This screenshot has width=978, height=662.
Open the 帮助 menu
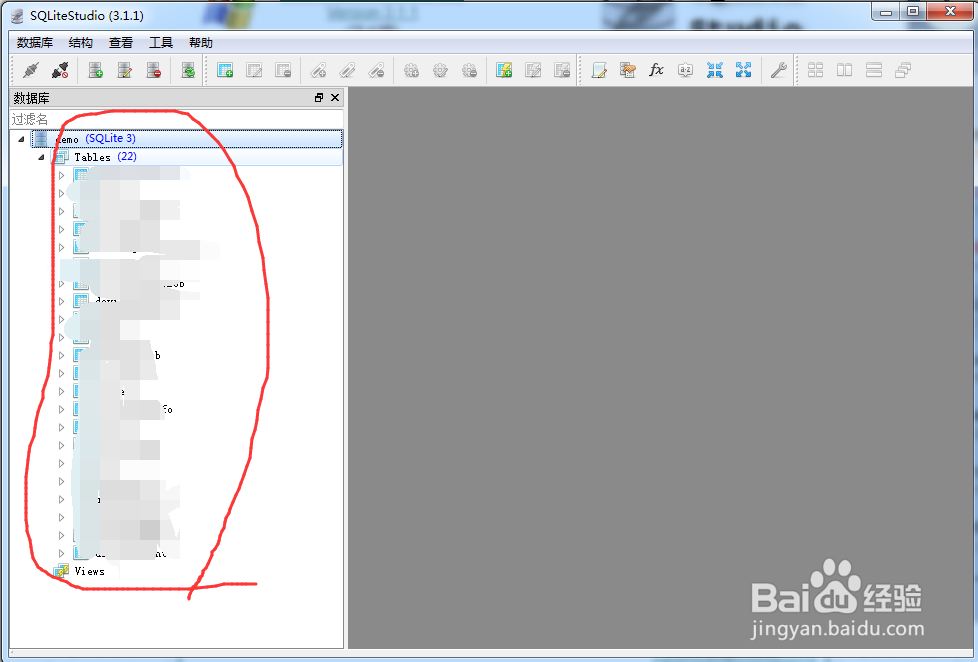pyautogui.click(x=201, y=42)
